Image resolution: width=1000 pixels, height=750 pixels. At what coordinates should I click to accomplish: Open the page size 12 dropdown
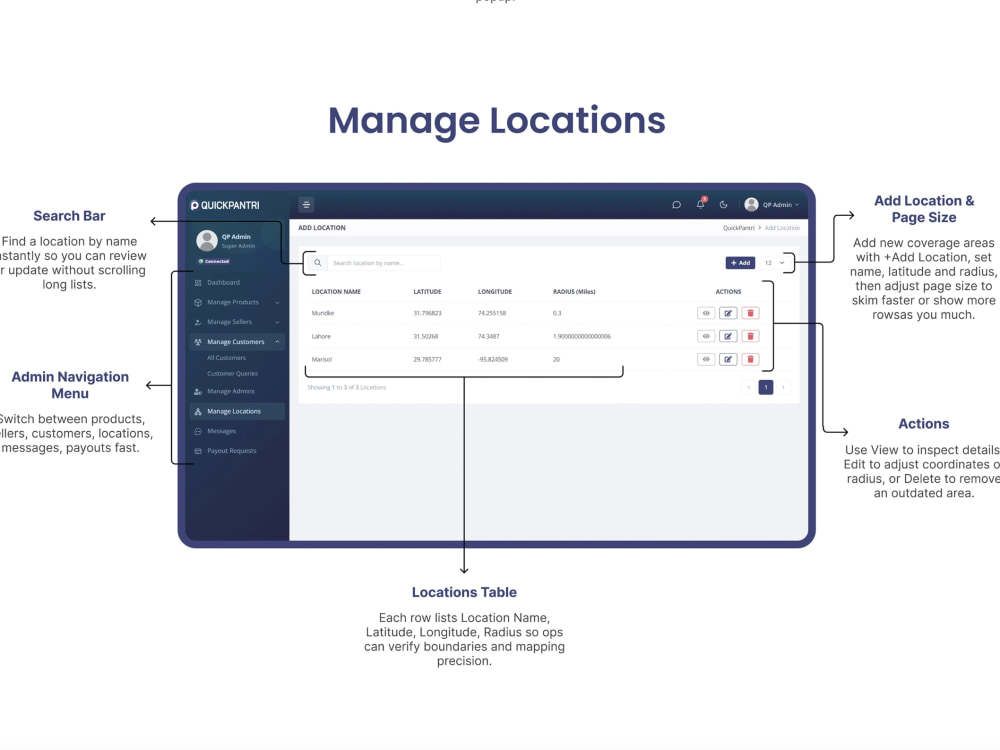774,263
